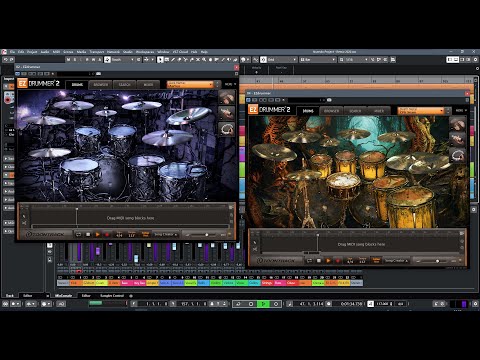The image size is (480, 360).
Task: Open the MENU dropdown in right EZdrummer
Action: pos(461,110)
